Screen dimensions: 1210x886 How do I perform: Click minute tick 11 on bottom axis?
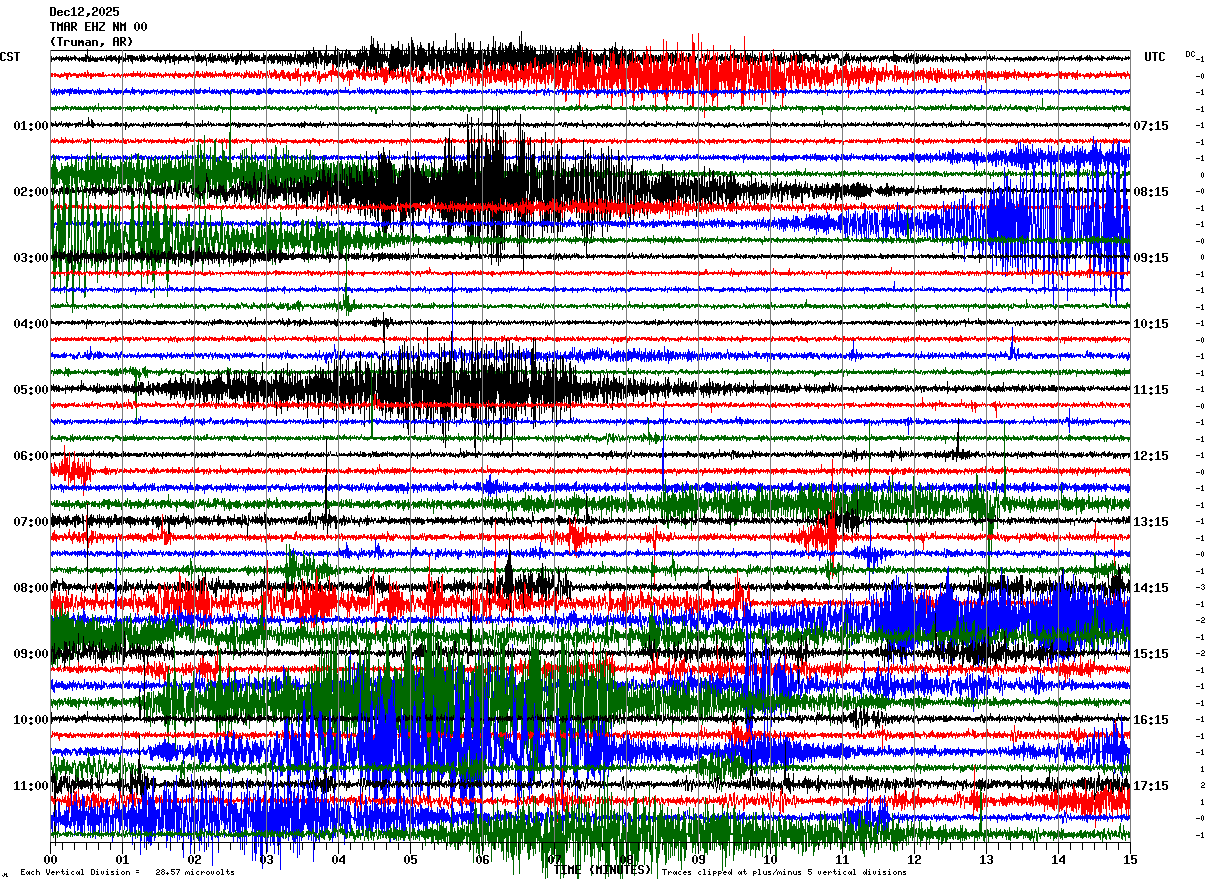(x=842, y=859)
